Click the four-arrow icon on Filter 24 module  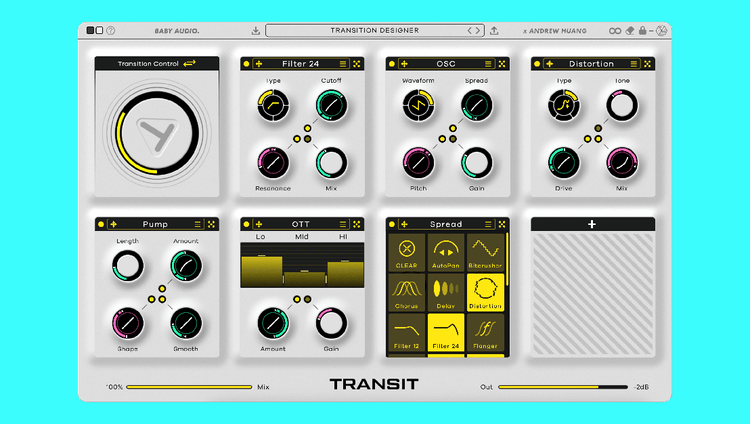[x=357, y=64]
